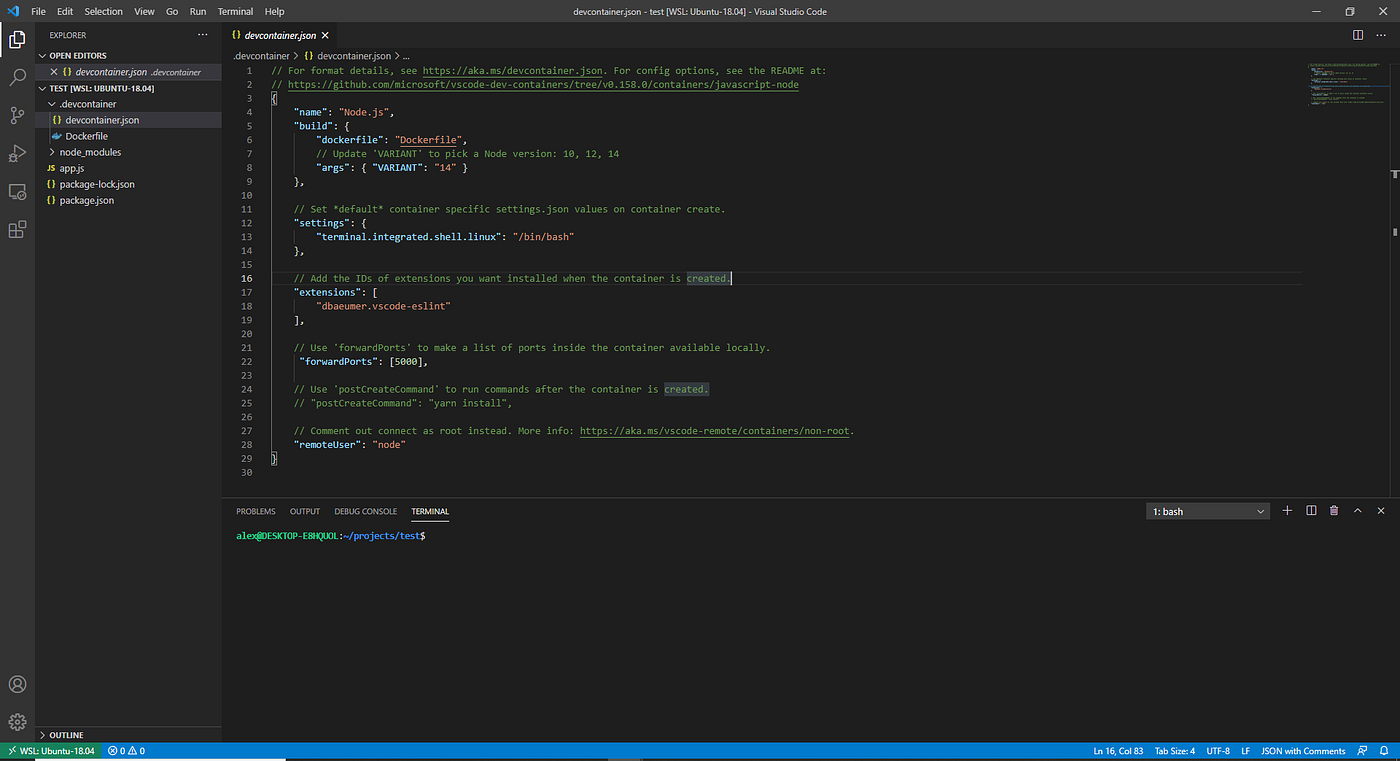Click the GitHub vscode-dev-containers link in line 2
This screenshot has height=761, width=1400.
543,85
